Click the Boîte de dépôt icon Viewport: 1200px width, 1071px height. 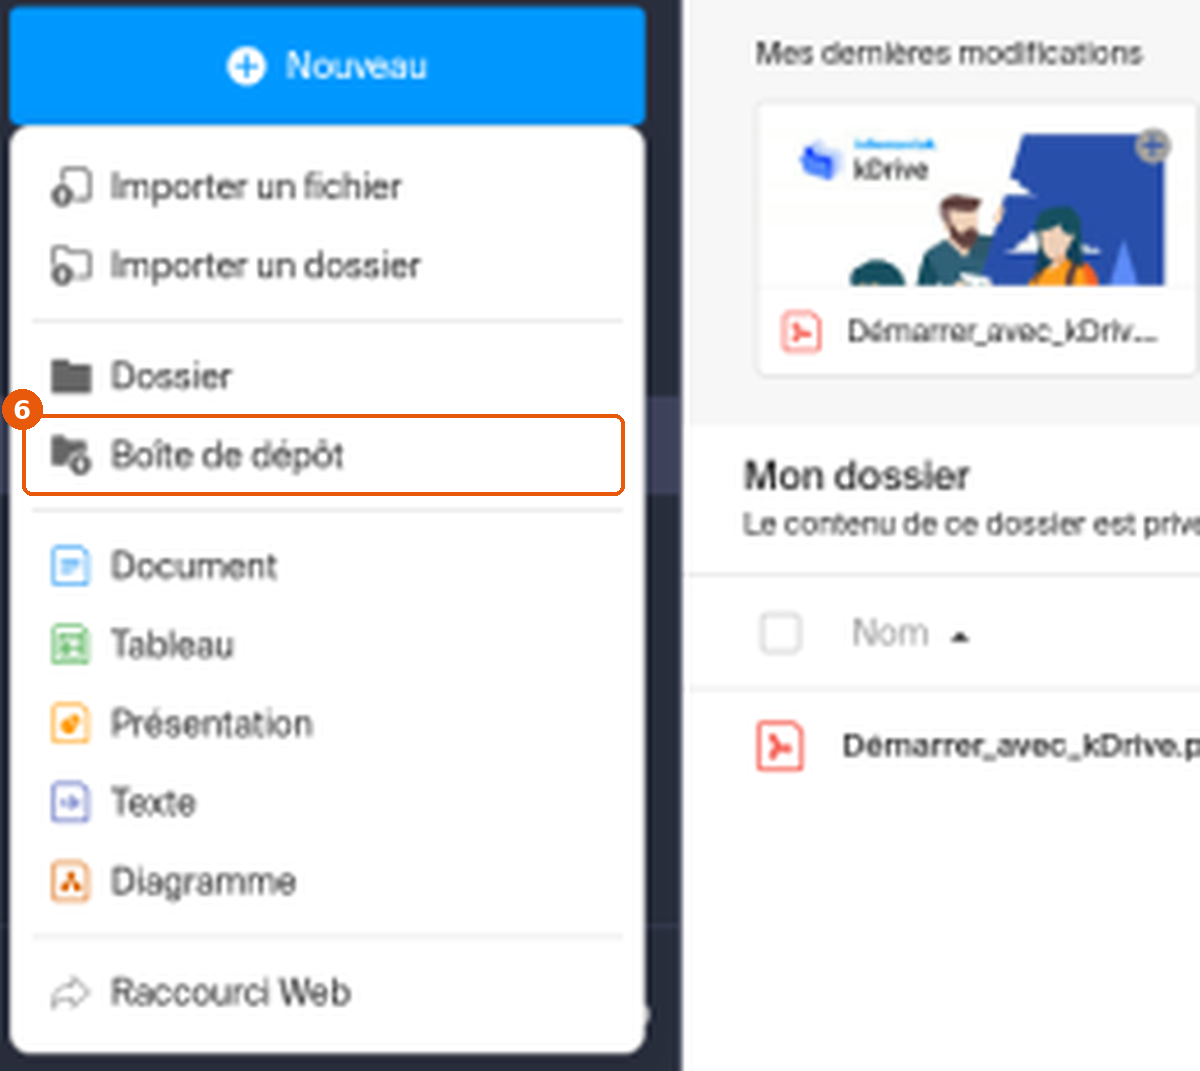click(x=71, y=455)
